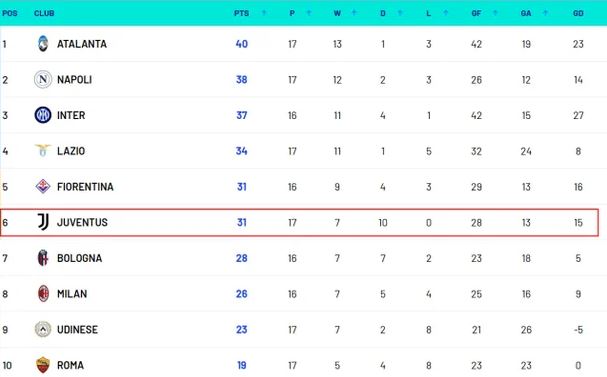Click the Atalanta club crest
The image size is (607, 377).
click(43, 44)
